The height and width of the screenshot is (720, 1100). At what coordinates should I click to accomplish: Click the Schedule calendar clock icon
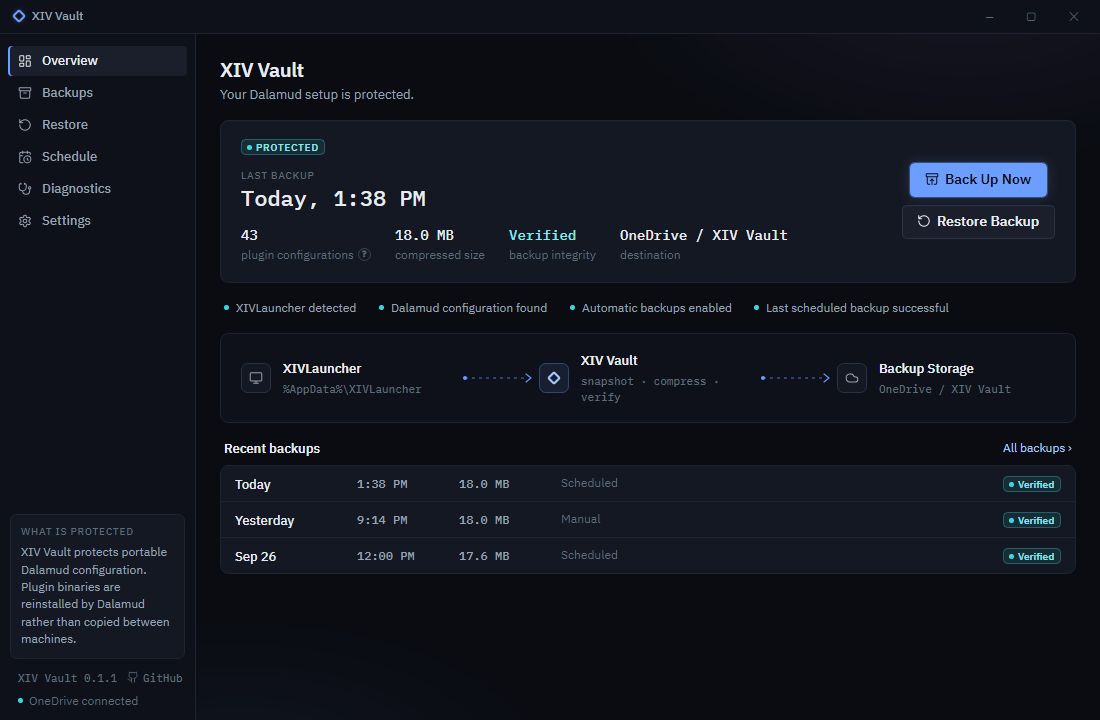click(x=25, y=156)
